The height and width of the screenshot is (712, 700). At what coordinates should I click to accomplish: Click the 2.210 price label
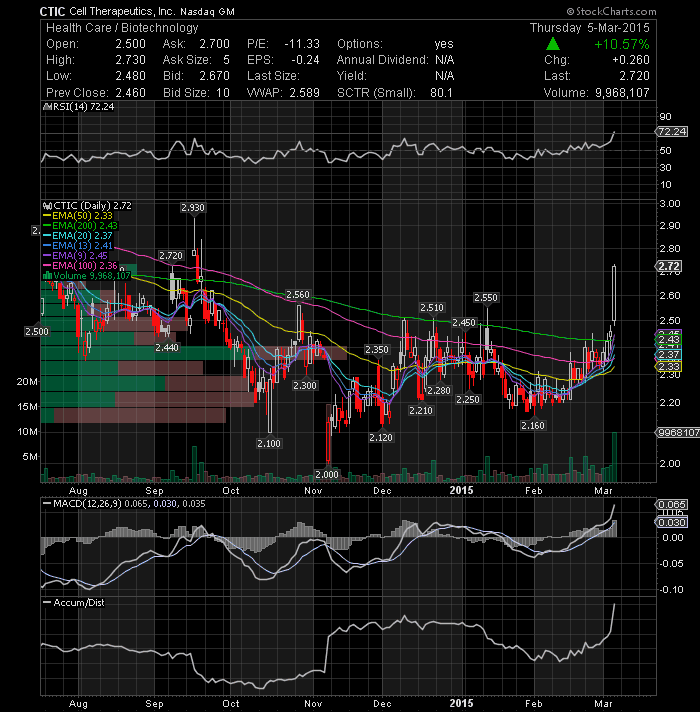click(421, 410)
